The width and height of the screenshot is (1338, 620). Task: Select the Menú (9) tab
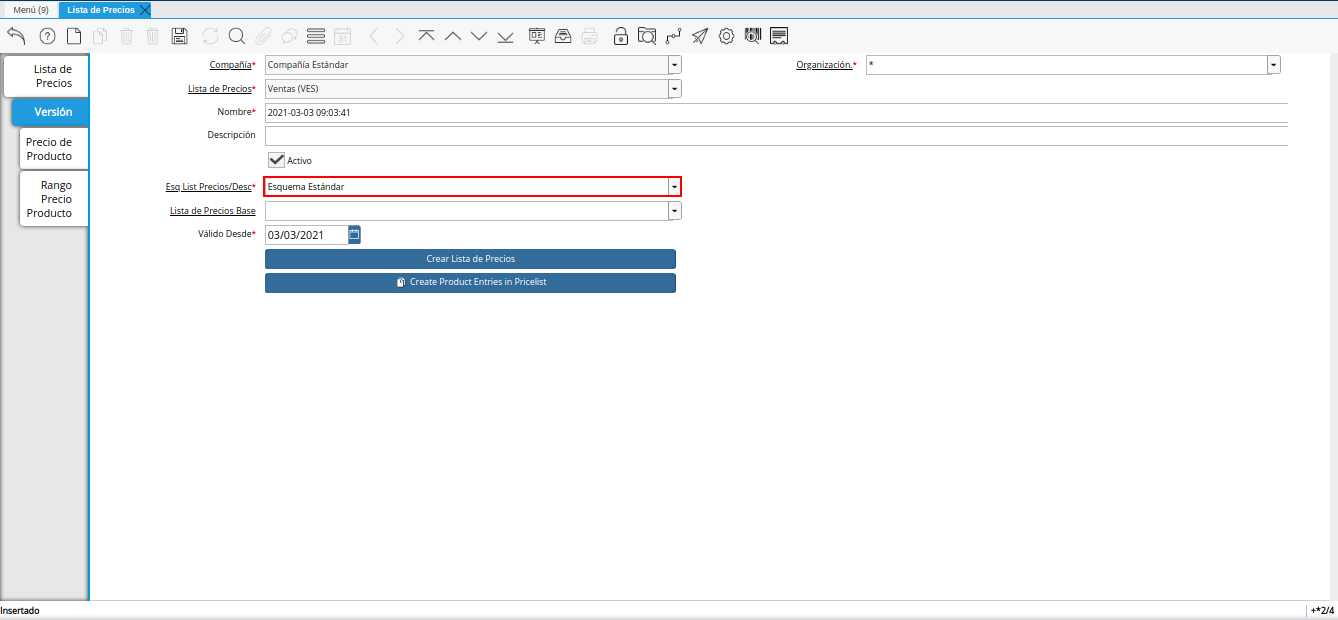click(30, 9)
